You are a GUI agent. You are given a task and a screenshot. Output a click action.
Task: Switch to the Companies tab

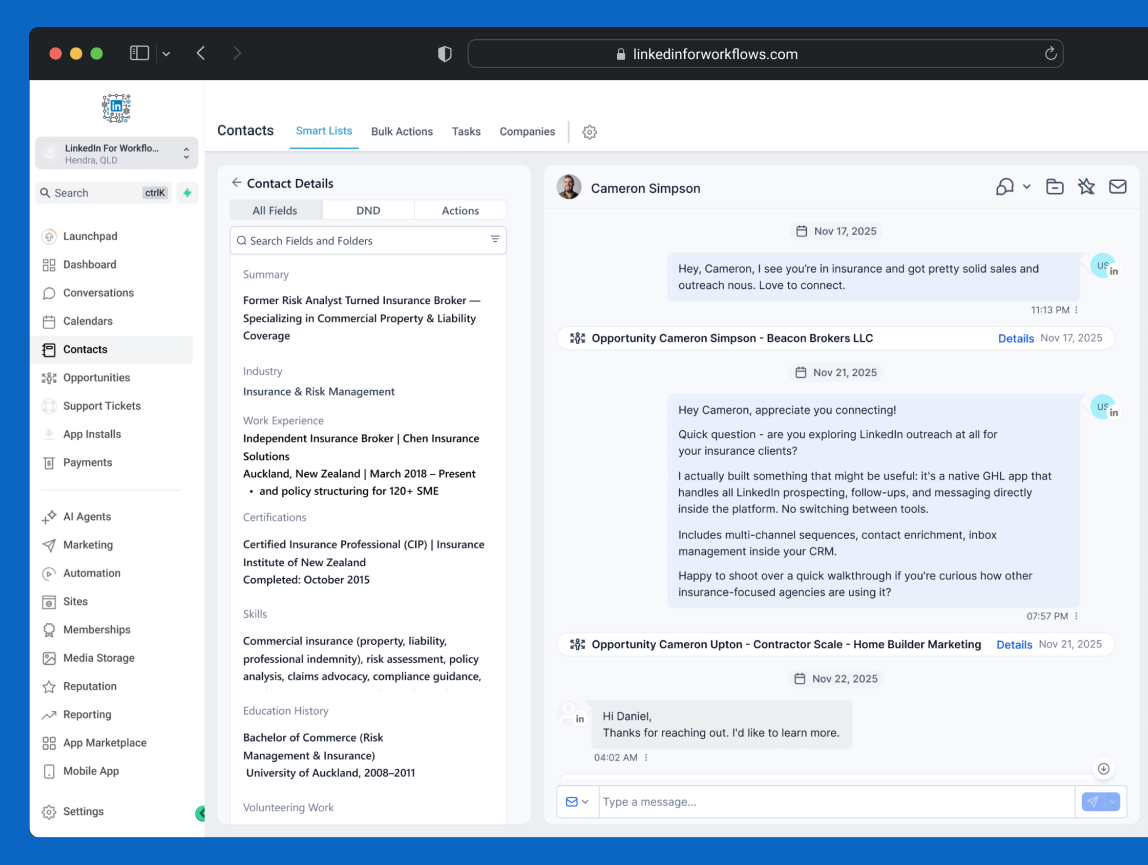coord(527,131)
